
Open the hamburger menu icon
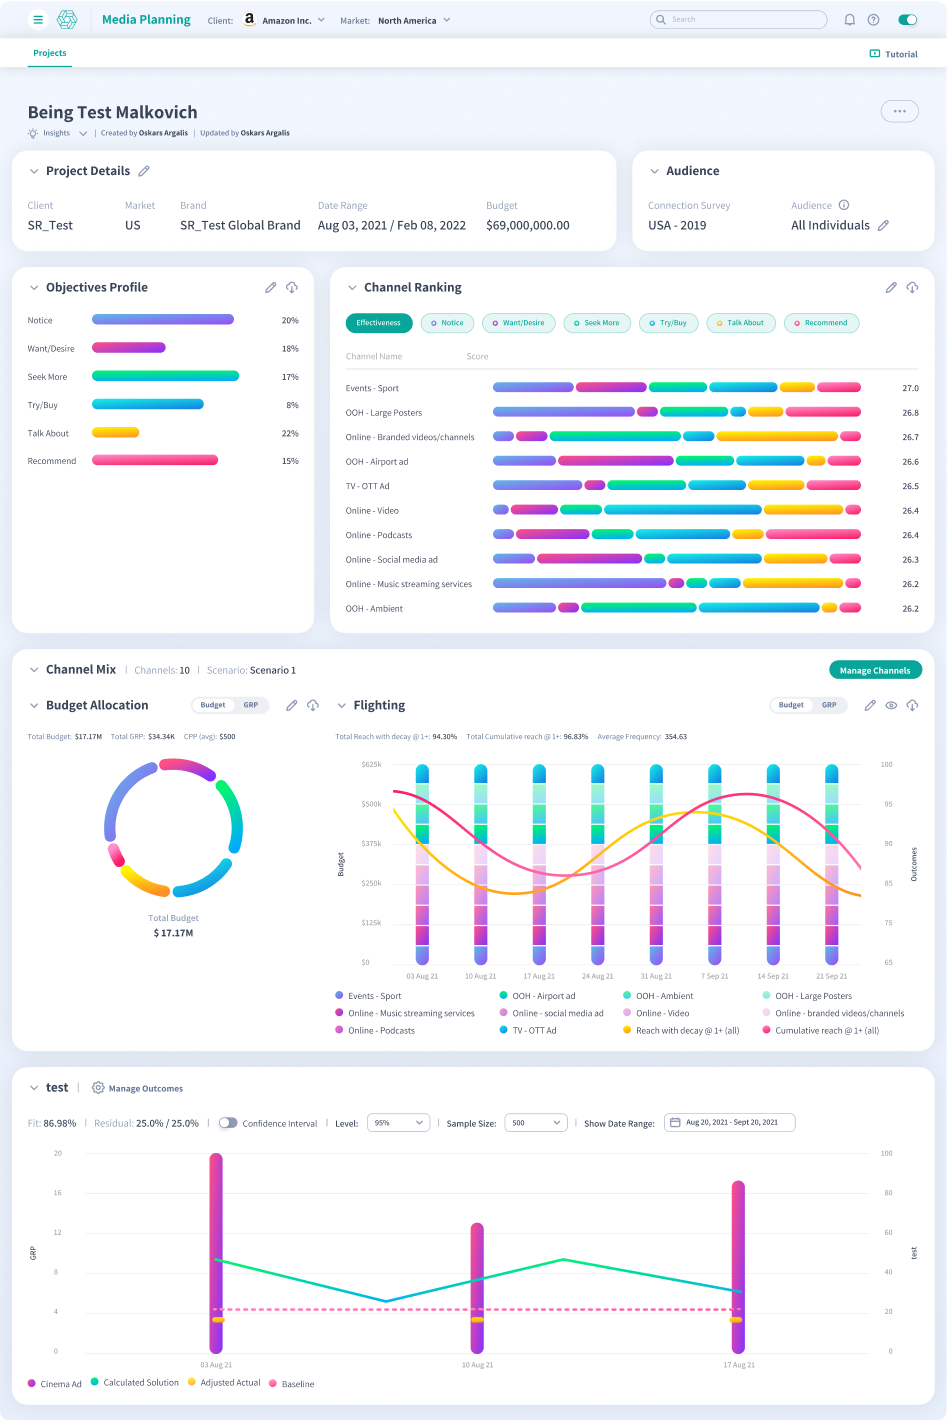tap(38, 20)
